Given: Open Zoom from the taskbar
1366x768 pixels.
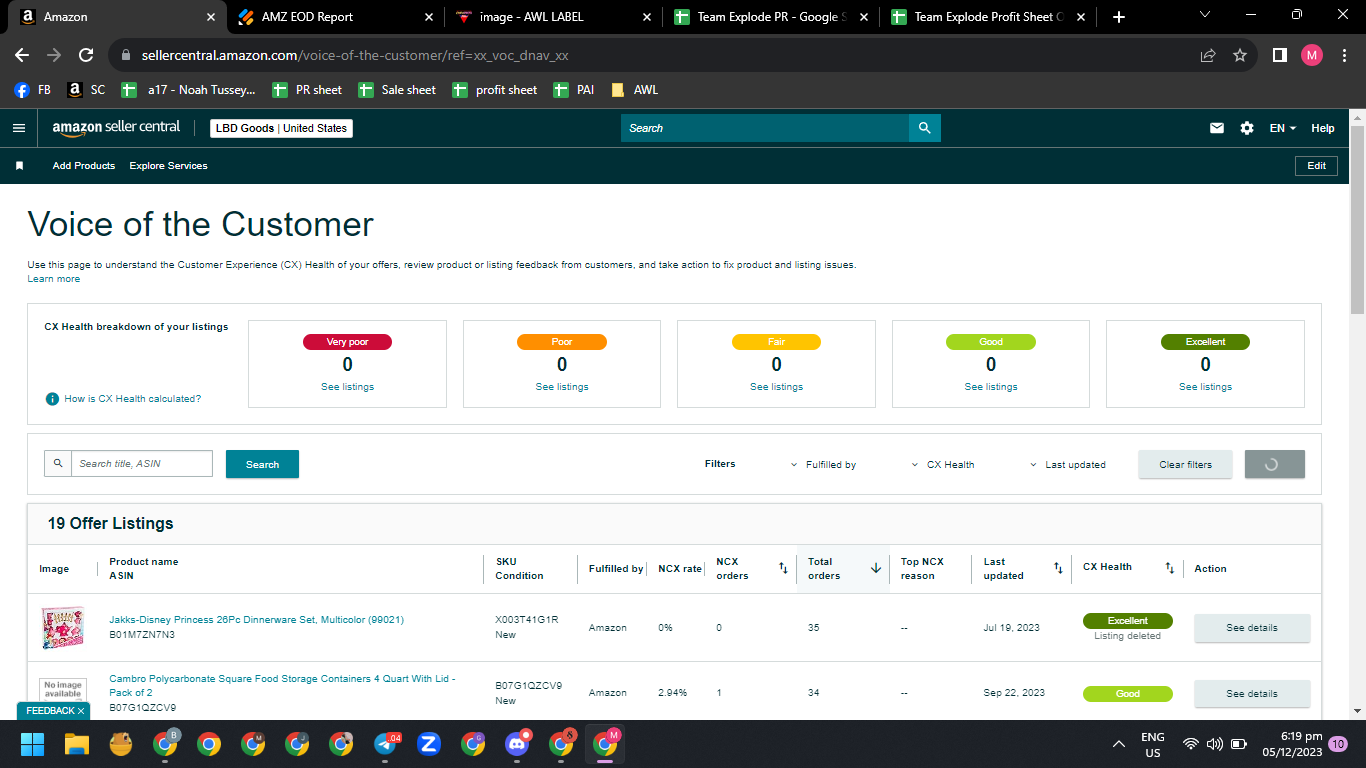Looking at the screenshot, I should point(429,744).
